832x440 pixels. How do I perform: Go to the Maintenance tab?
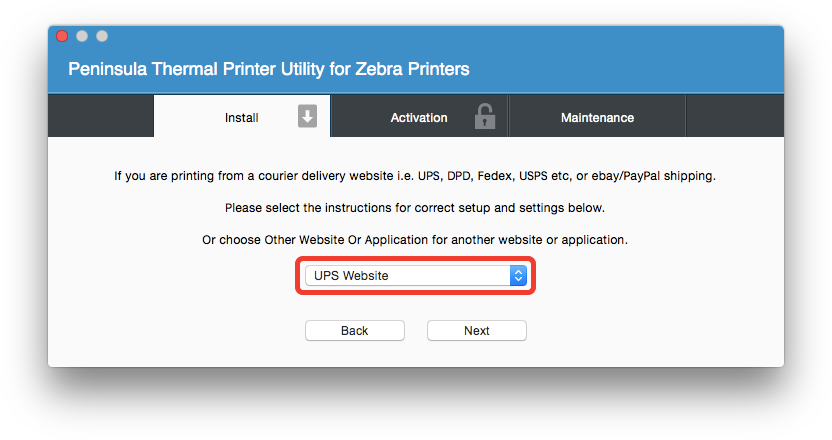(597, 118)
